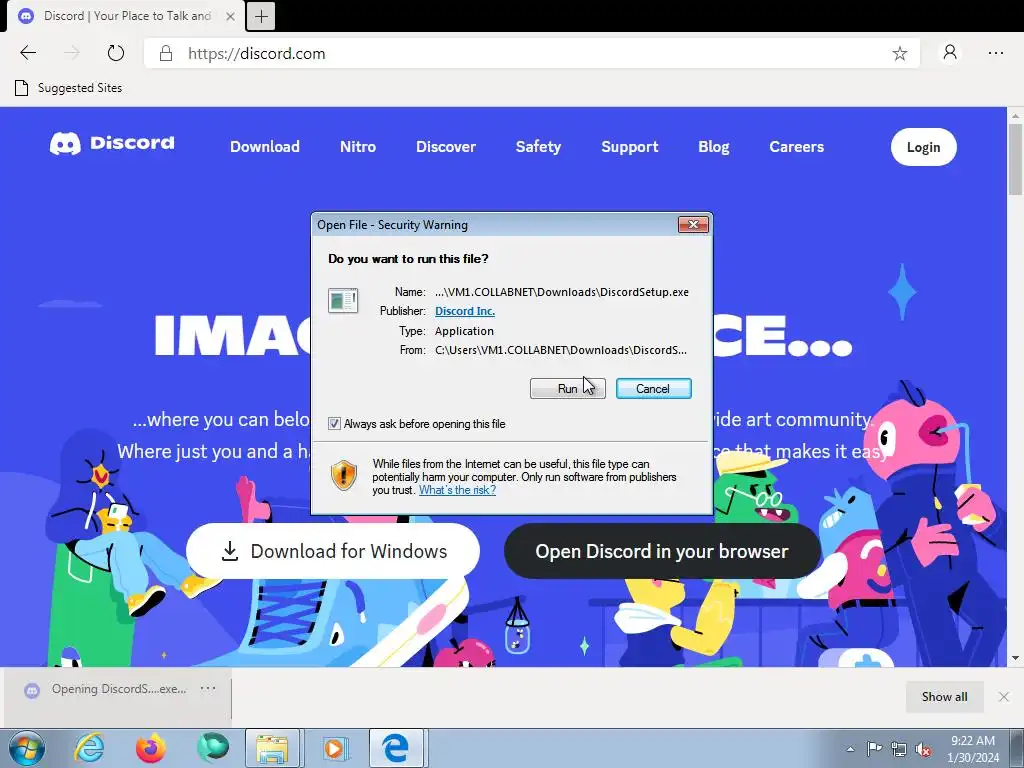The width and height of the screenshot is (1024, 768).
Task: Open the green globe taskbar app
Action: coord(213,748)
